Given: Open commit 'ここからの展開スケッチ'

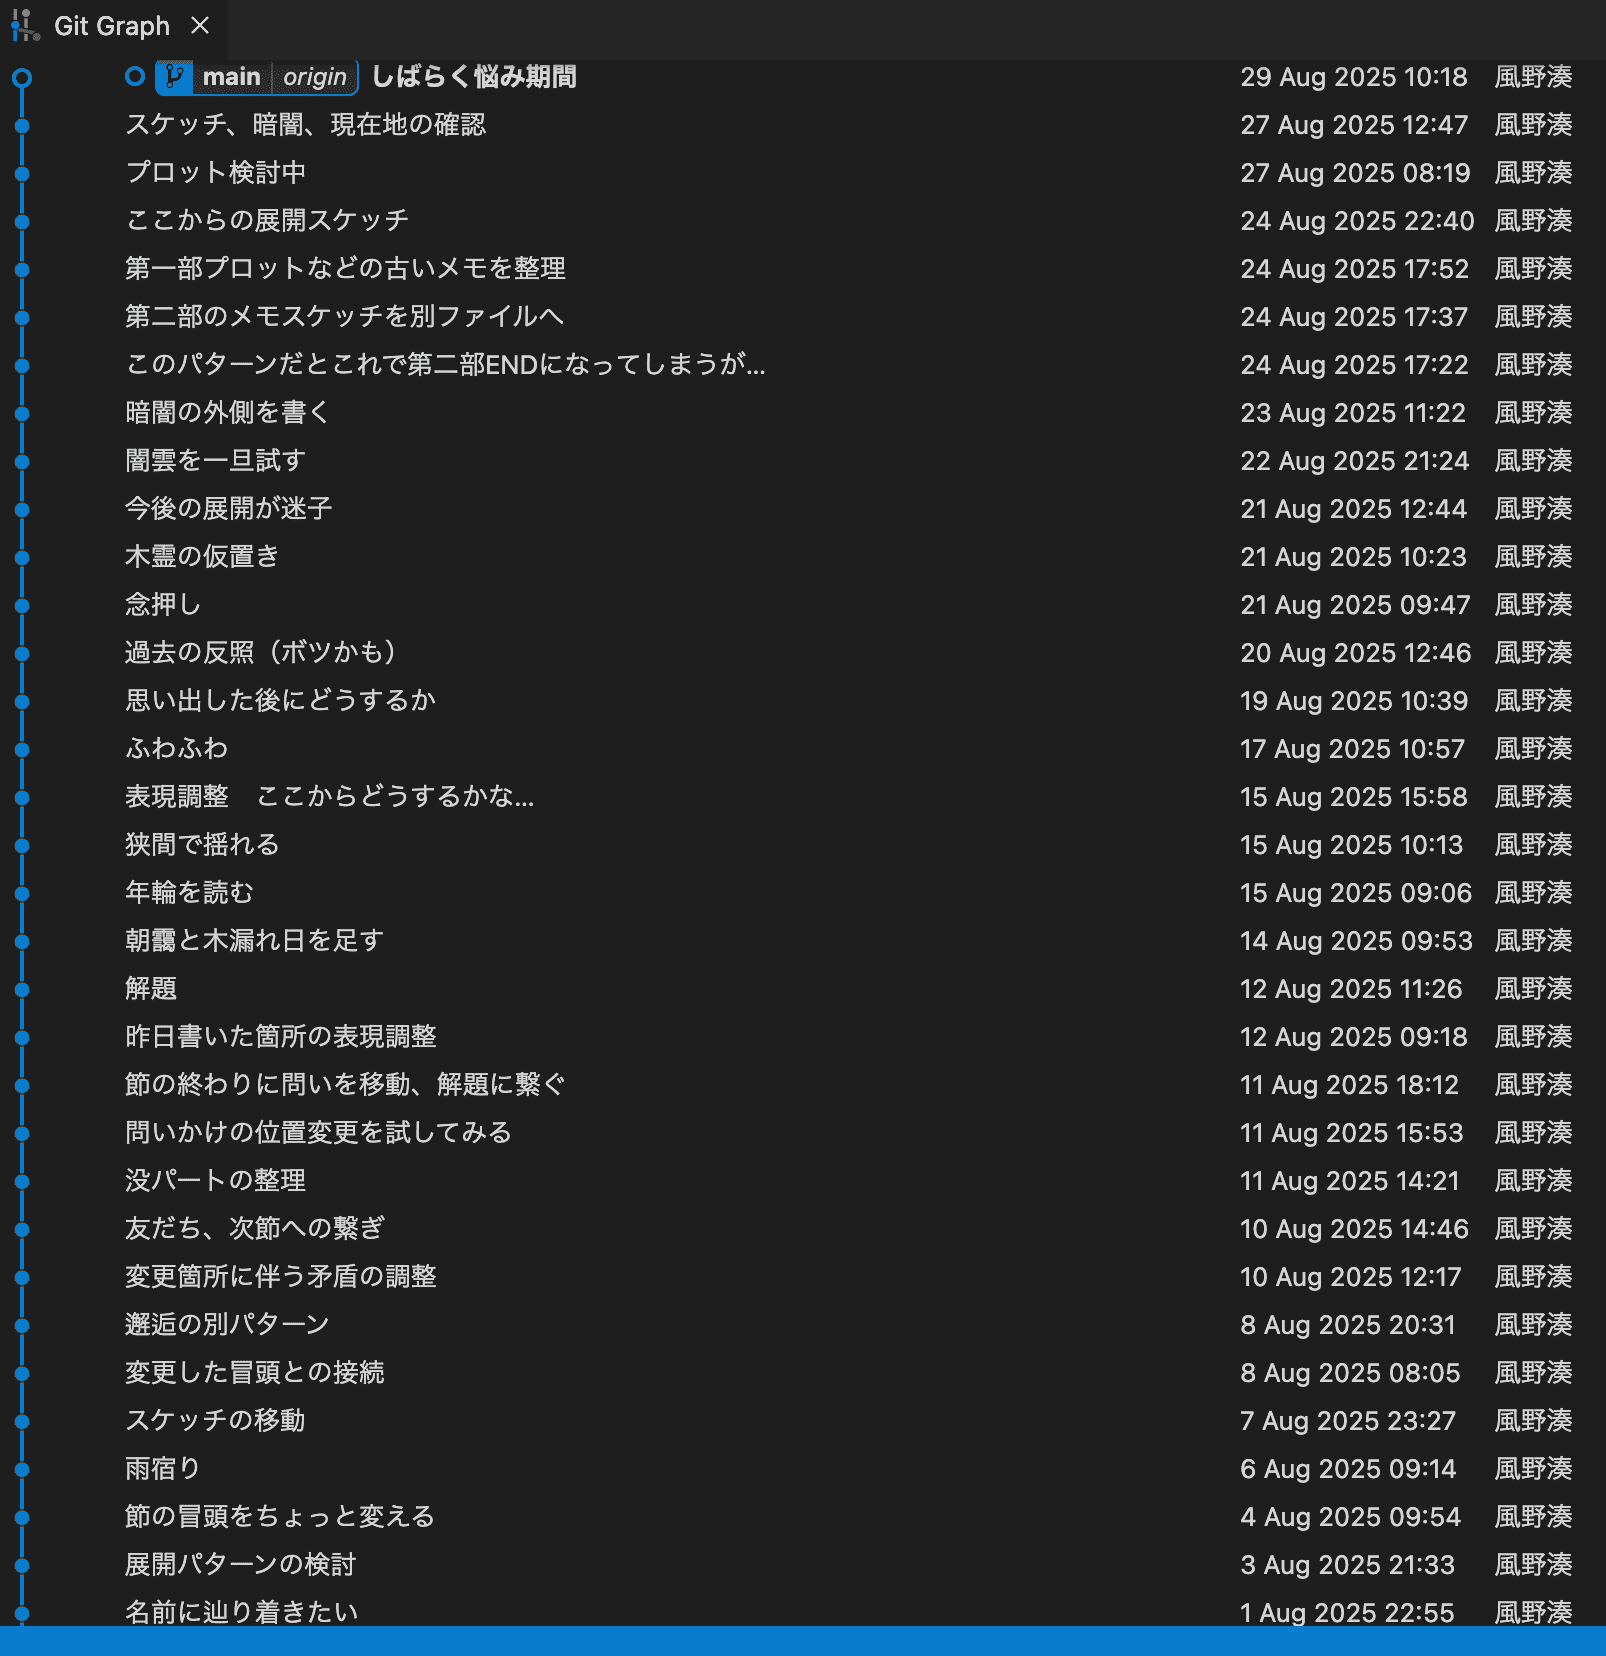Looking at the screenshot, I should pos(267,221).
